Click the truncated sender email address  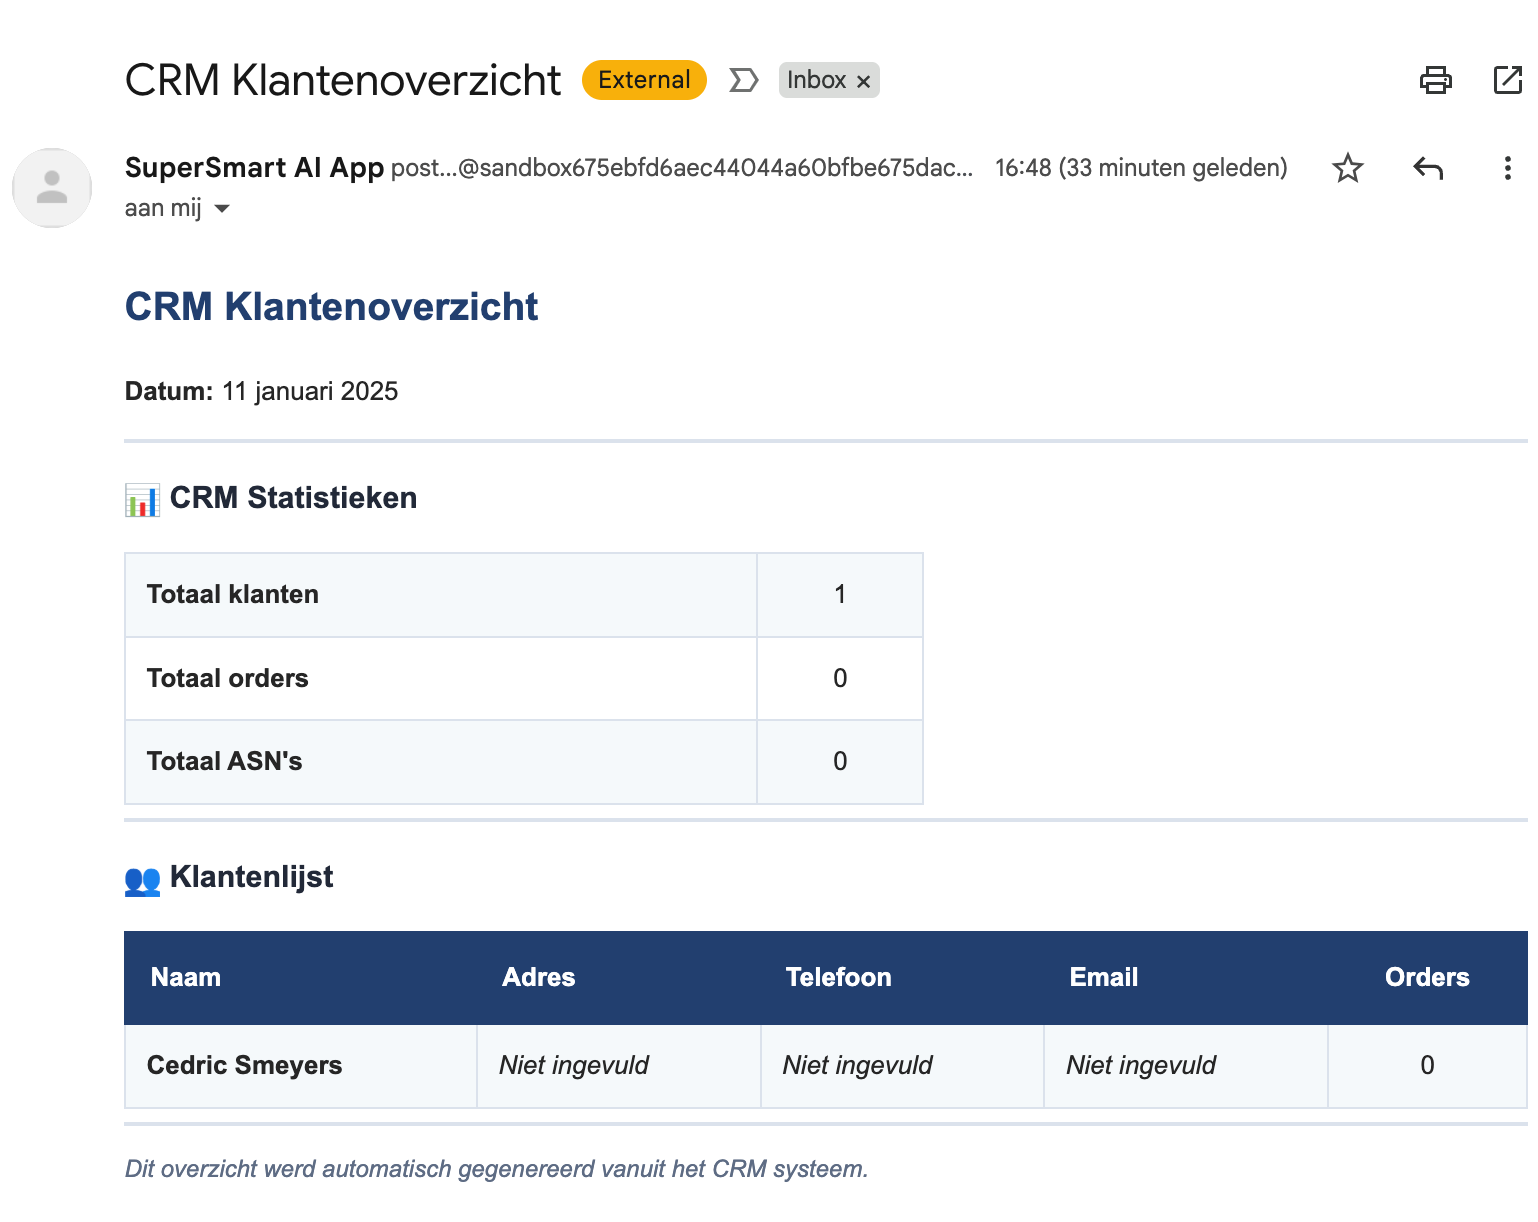[680, 168]
